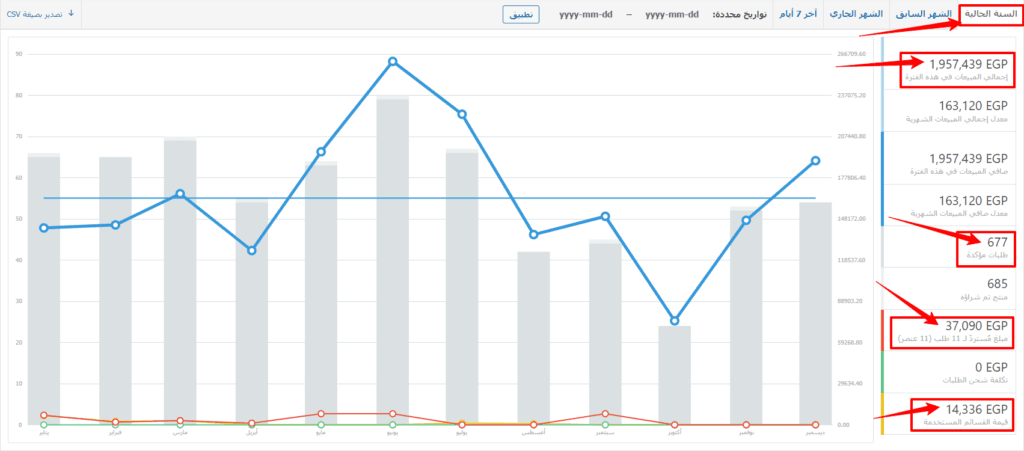Viewport: 1024px width, 451px height.
Task: Click the October lowest point on blue line
Action: tap(675, 320)
